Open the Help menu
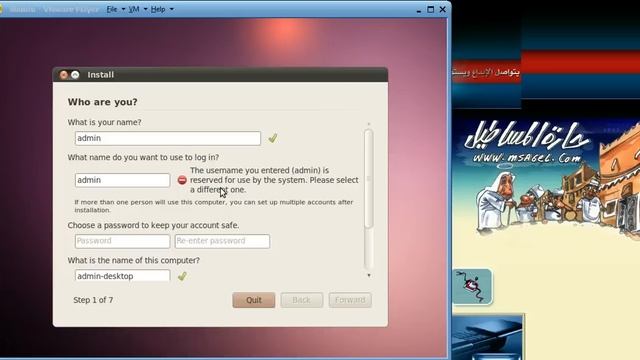The width and height of the screenshot is (640, 360). pos(158,9)
